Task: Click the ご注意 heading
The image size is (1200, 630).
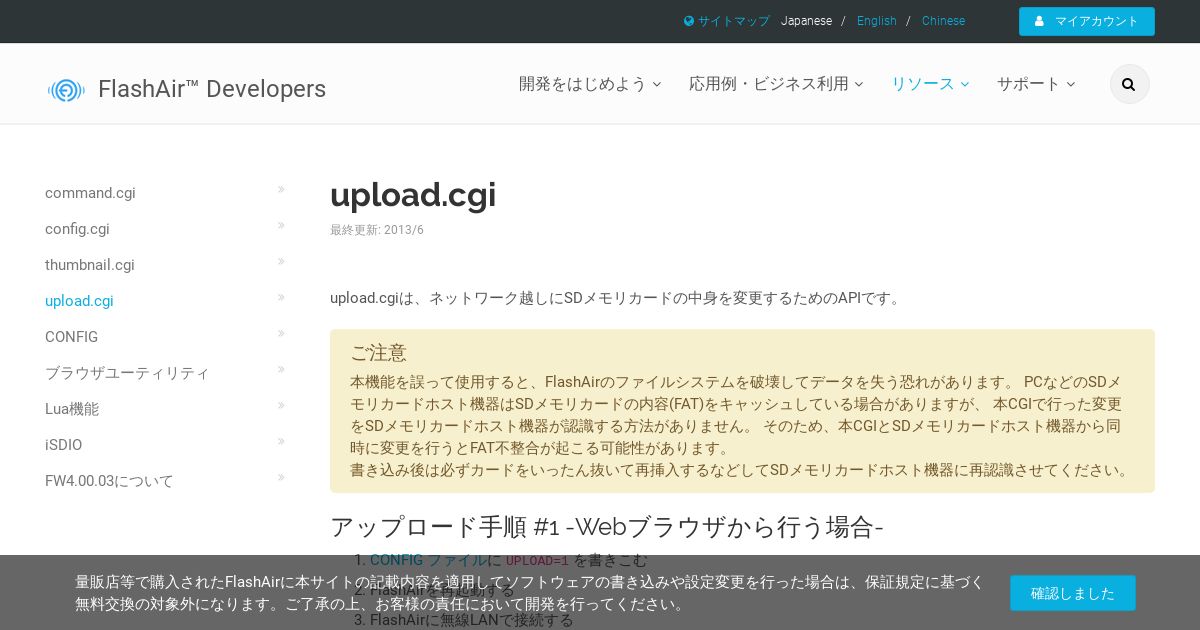Action: click(378, 353)
